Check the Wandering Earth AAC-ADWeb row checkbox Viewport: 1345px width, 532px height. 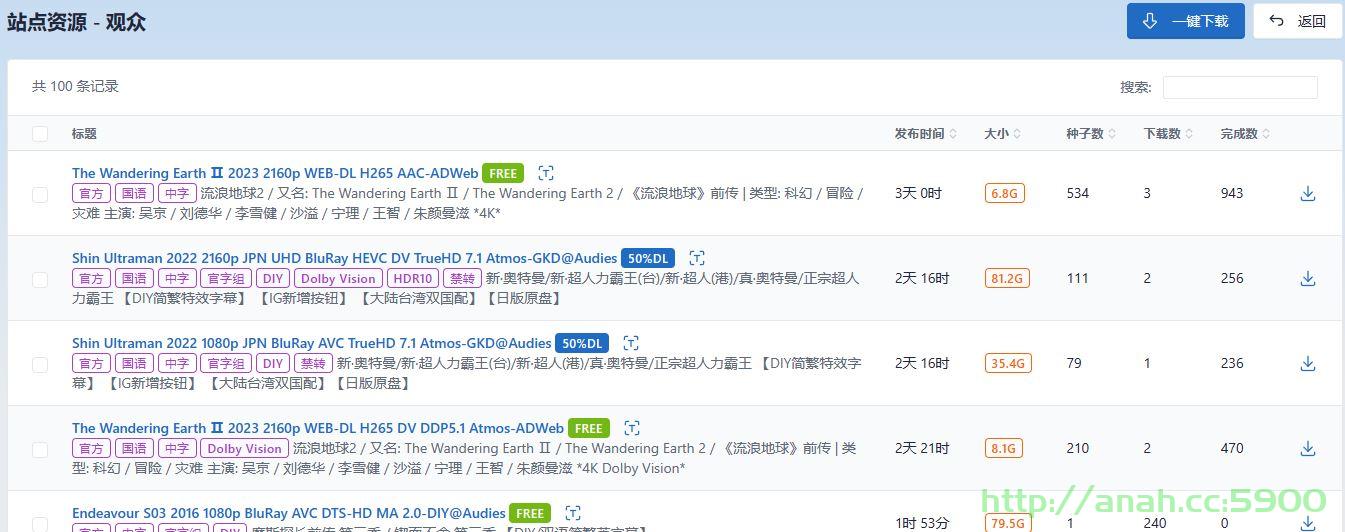click(x=40, y=194)
